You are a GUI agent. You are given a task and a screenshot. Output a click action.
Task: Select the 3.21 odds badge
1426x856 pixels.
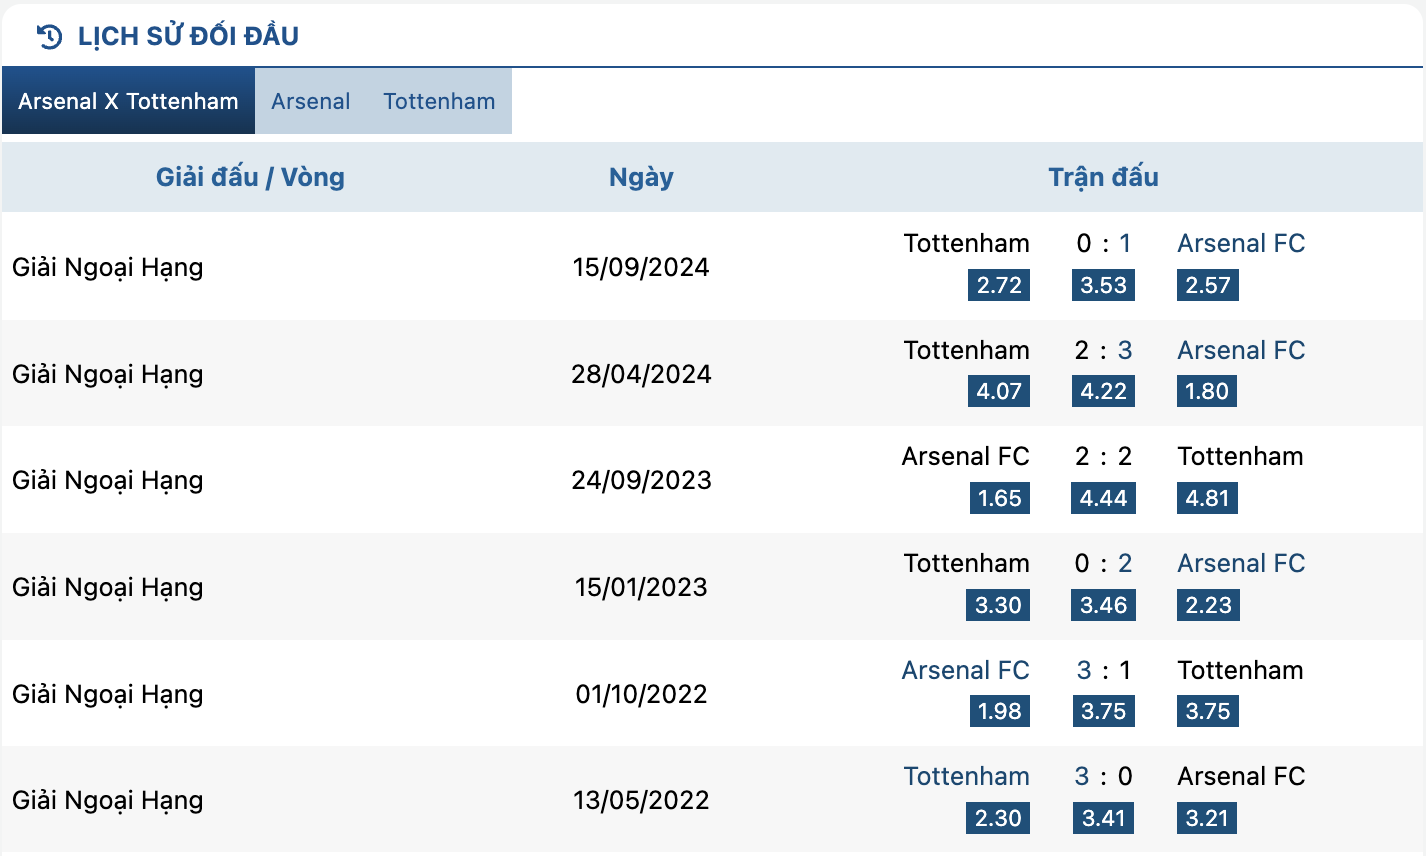[1207, 818]
